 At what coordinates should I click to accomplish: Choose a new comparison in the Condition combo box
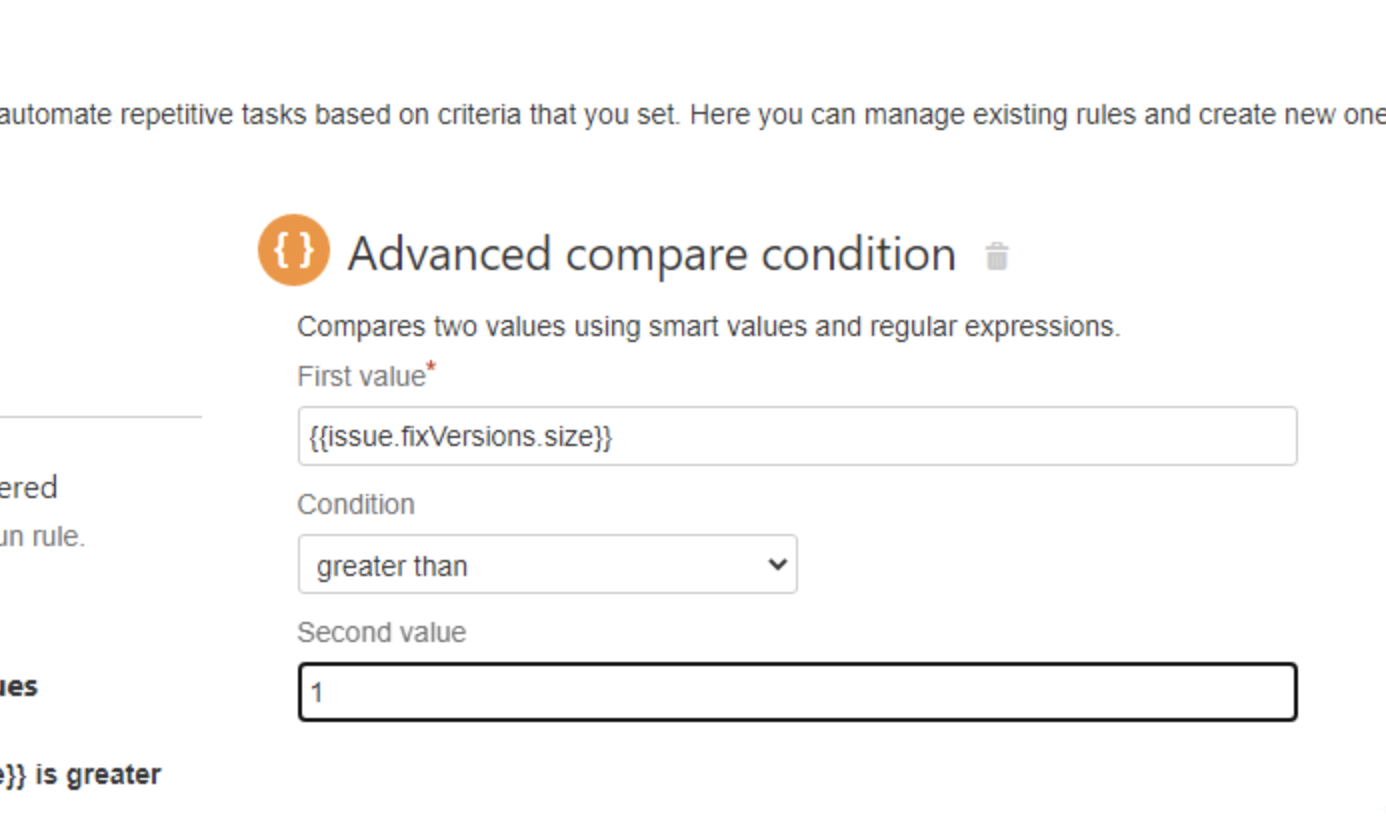(x=546, y=564)
